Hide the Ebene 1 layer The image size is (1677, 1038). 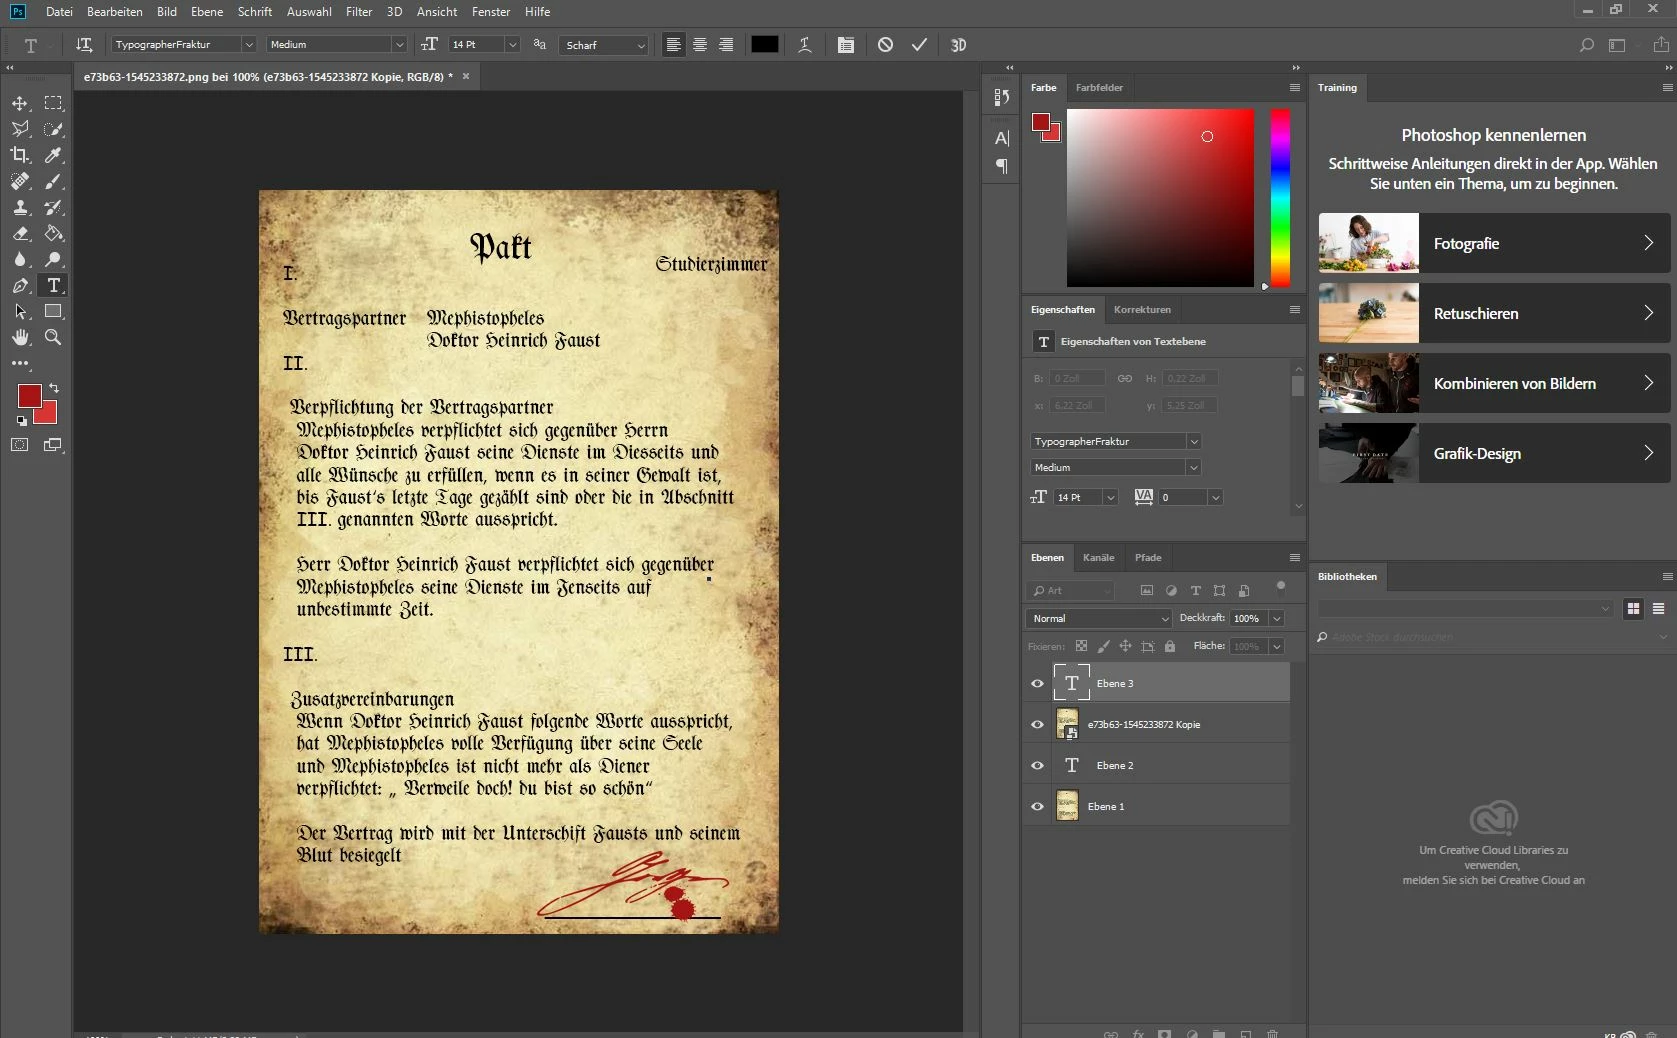(x=1037, y=807)
